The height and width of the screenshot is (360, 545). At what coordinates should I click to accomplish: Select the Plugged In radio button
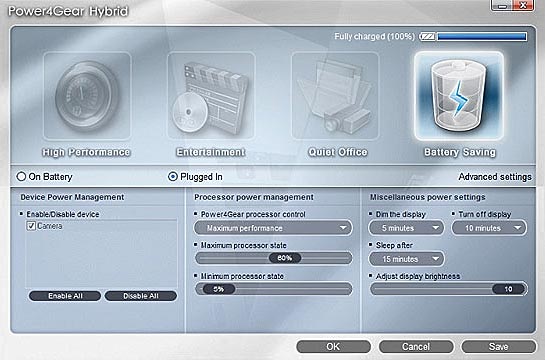click(x=173, y=177)
